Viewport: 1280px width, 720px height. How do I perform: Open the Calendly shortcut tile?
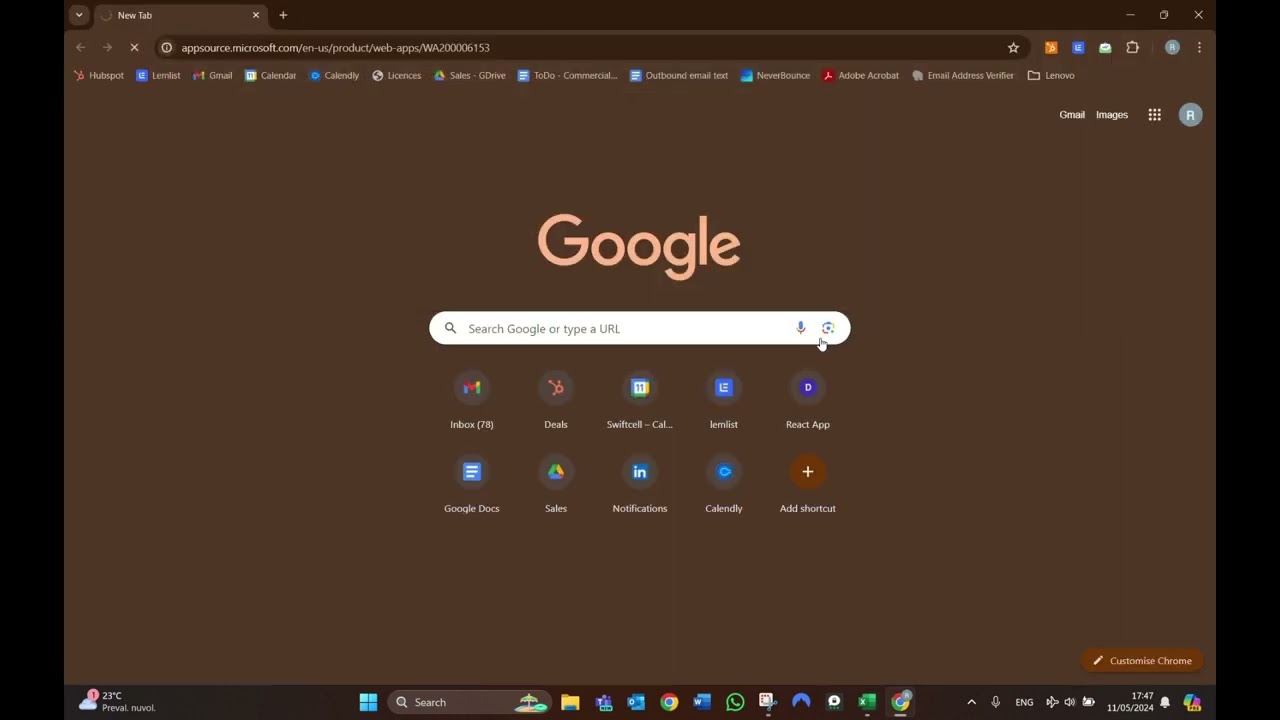click(724, 486)
